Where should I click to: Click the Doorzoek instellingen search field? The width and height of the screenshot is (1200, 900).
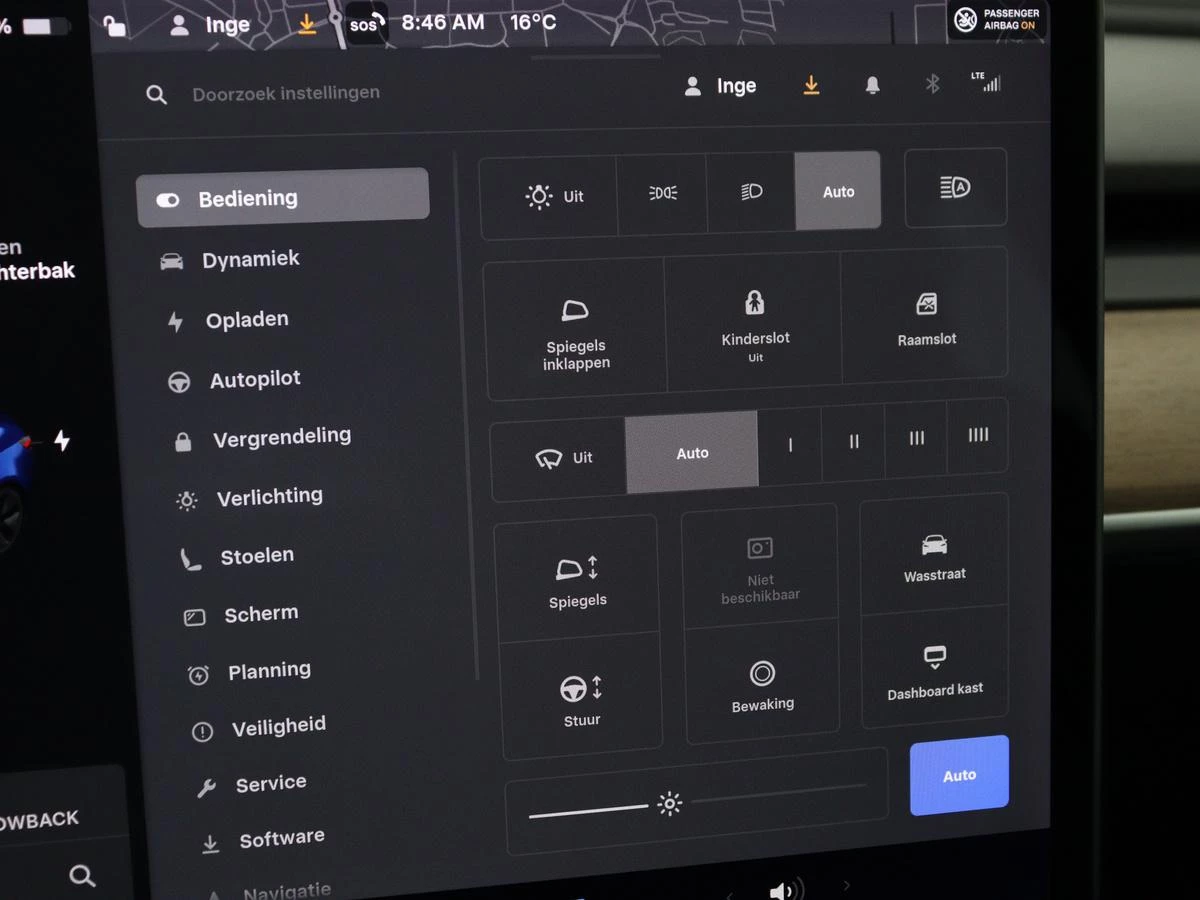[x=286, y=93]
